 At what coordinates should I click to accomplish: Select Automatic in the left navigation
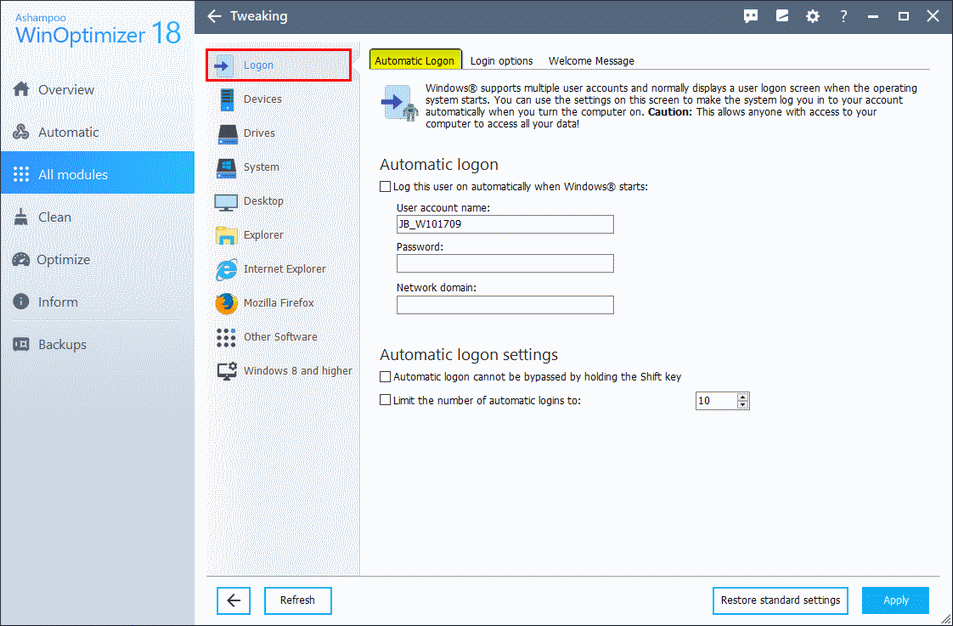[97, 132]
